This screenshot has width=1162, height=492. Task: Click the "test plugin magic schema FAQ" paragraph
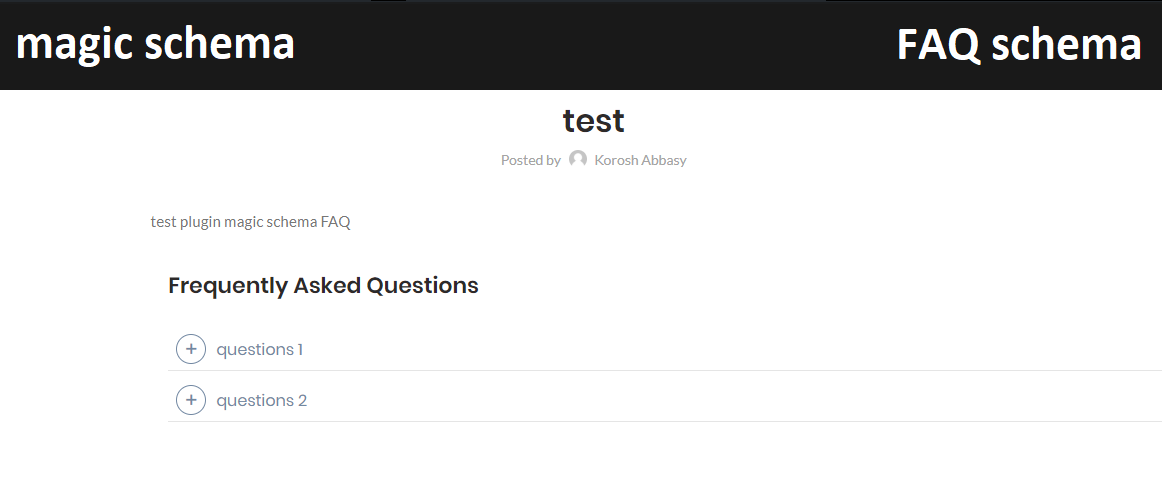[250, 222]
